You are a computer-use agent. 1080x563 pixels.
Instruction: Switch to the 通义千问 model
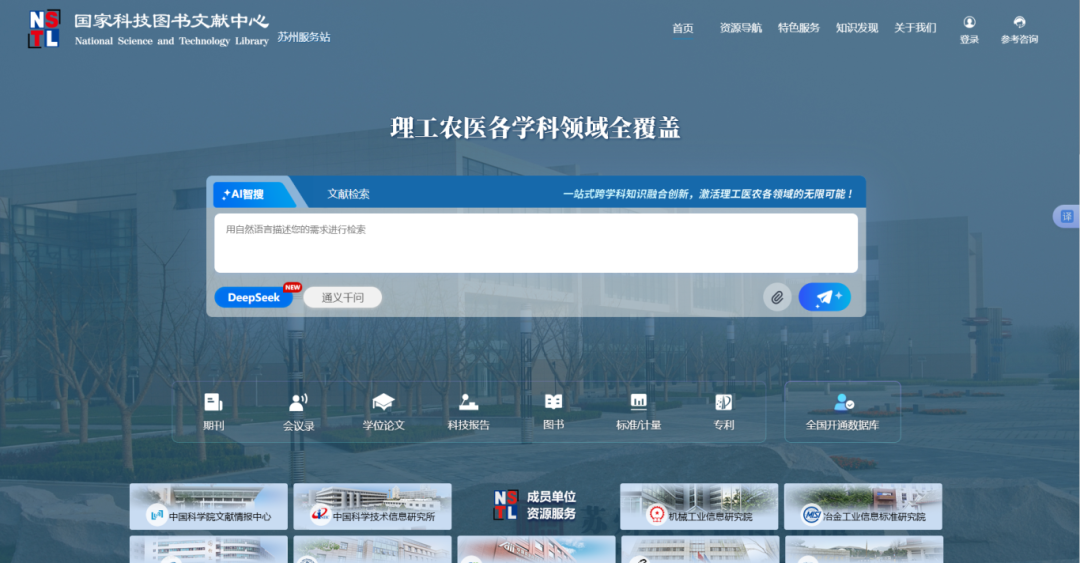(x=342, y=297)
